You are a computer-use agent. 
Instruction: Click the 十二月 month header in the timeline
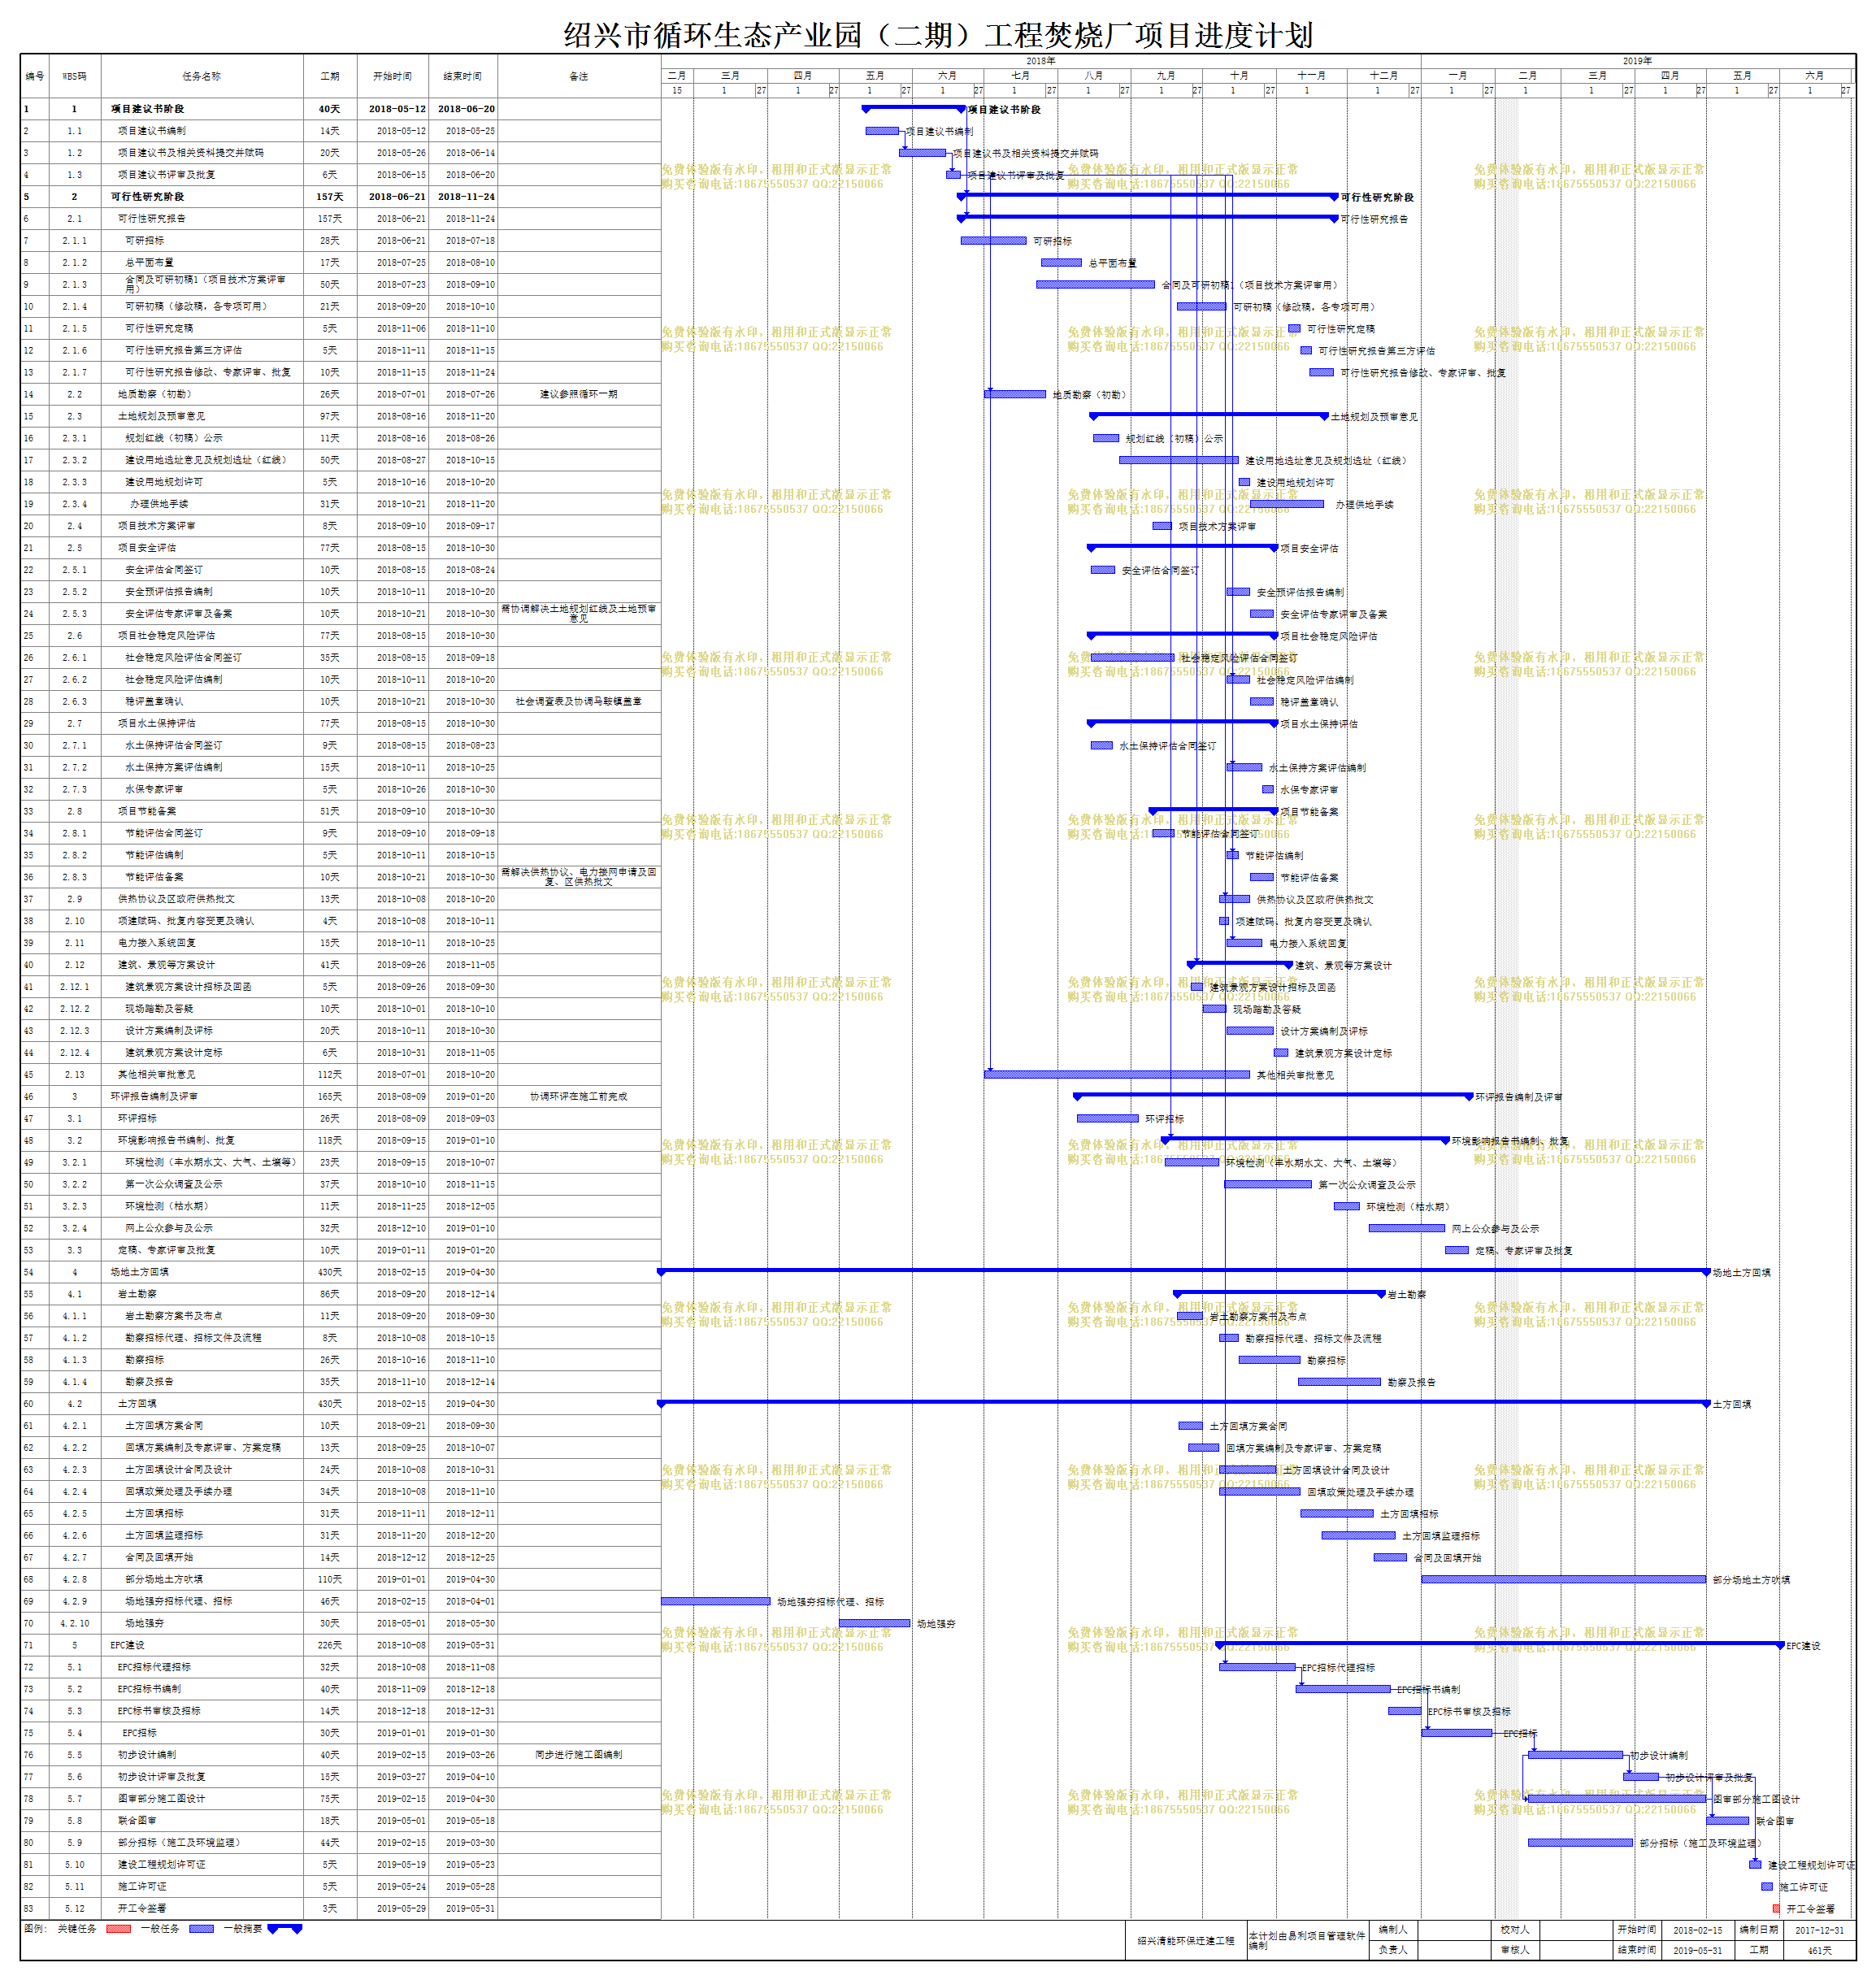[1383, 75]
